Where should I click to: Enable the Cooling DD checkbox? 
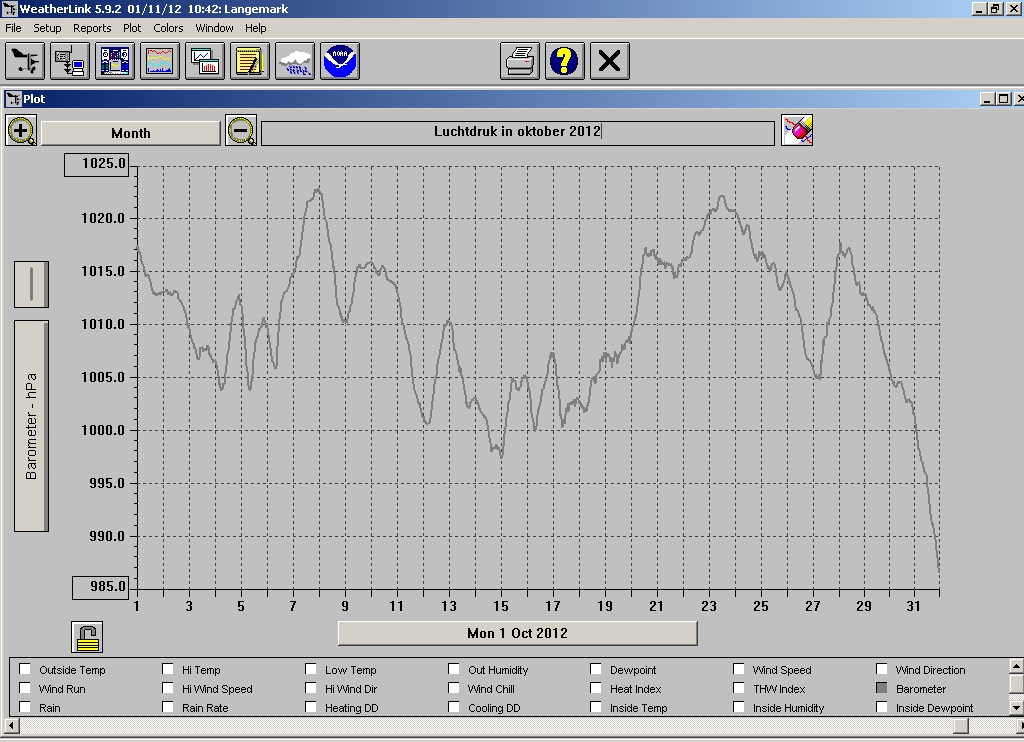tap(454, 707)
